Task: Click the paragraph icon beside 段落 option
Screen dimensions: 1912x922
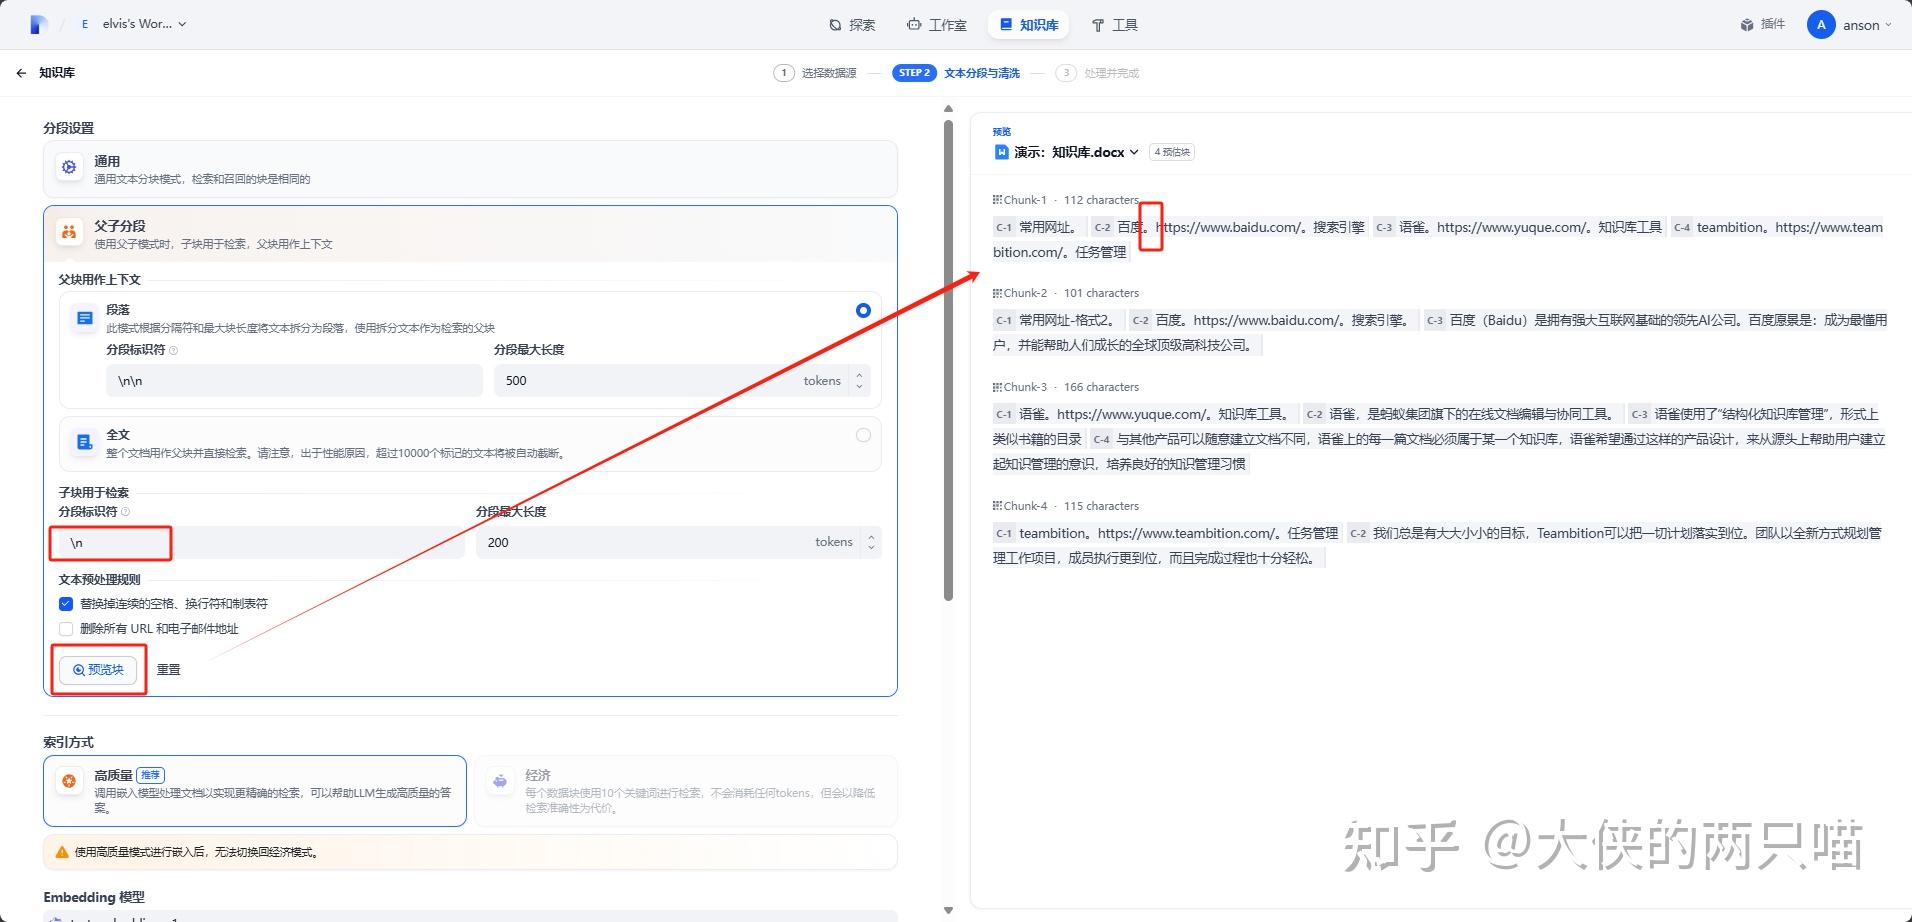Action: pos(84,317)
